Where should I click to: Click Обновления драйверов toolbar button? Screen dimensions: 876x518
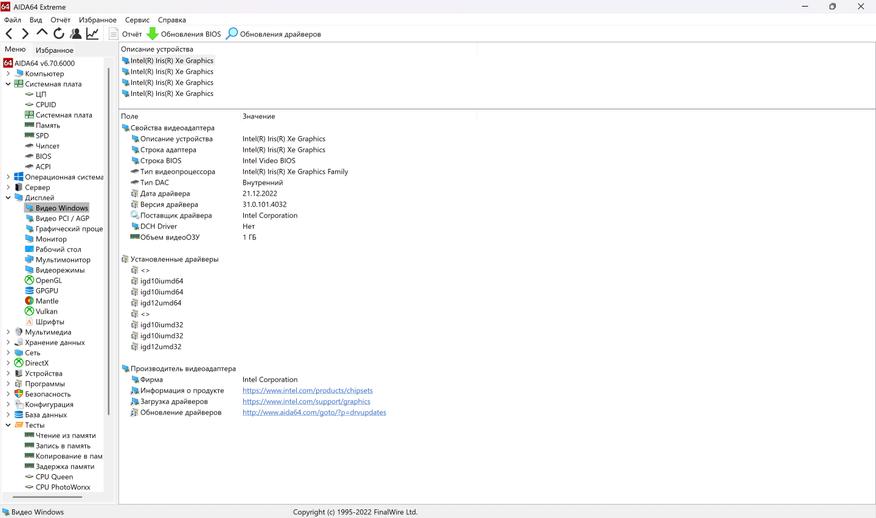[273, 34]
